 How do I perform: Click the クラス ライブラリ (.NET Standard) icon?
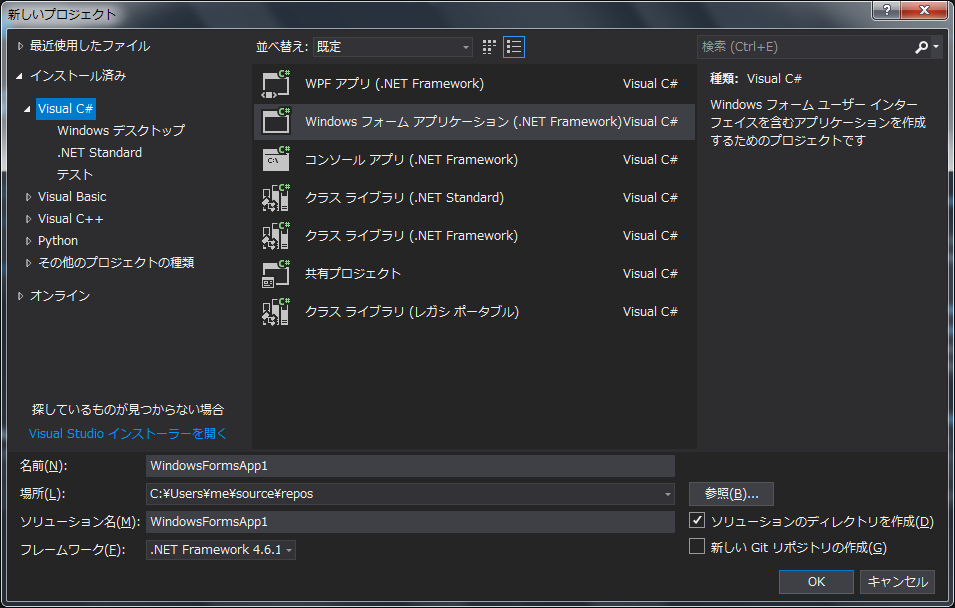276,197
